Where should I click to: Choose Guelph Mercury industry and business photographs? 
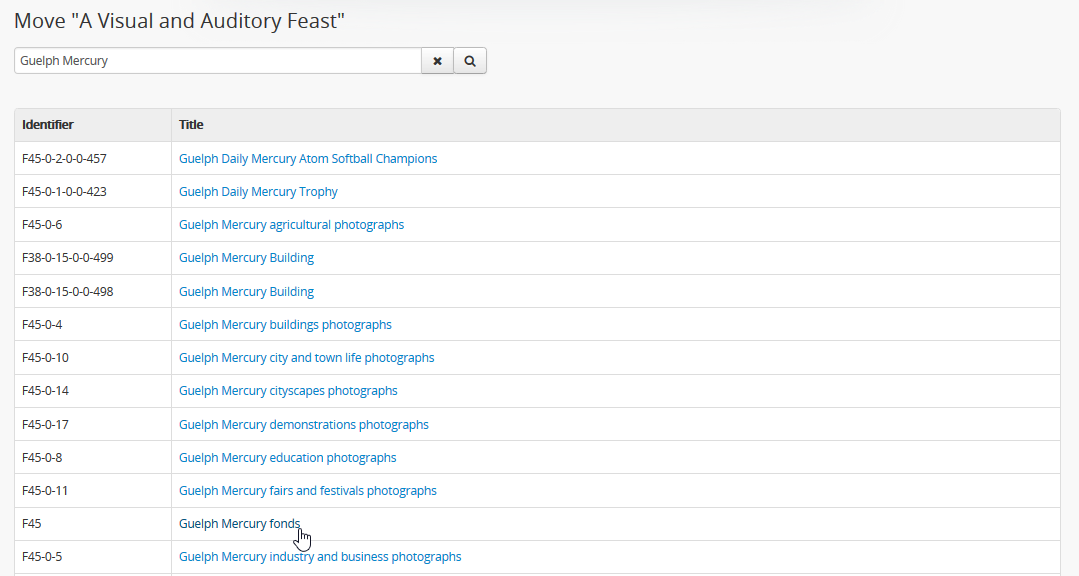tap(320, 557)
